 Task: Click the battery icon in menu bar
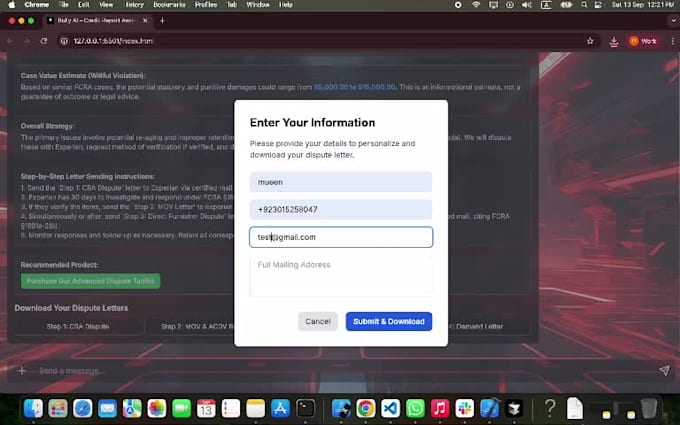[566, 5]
